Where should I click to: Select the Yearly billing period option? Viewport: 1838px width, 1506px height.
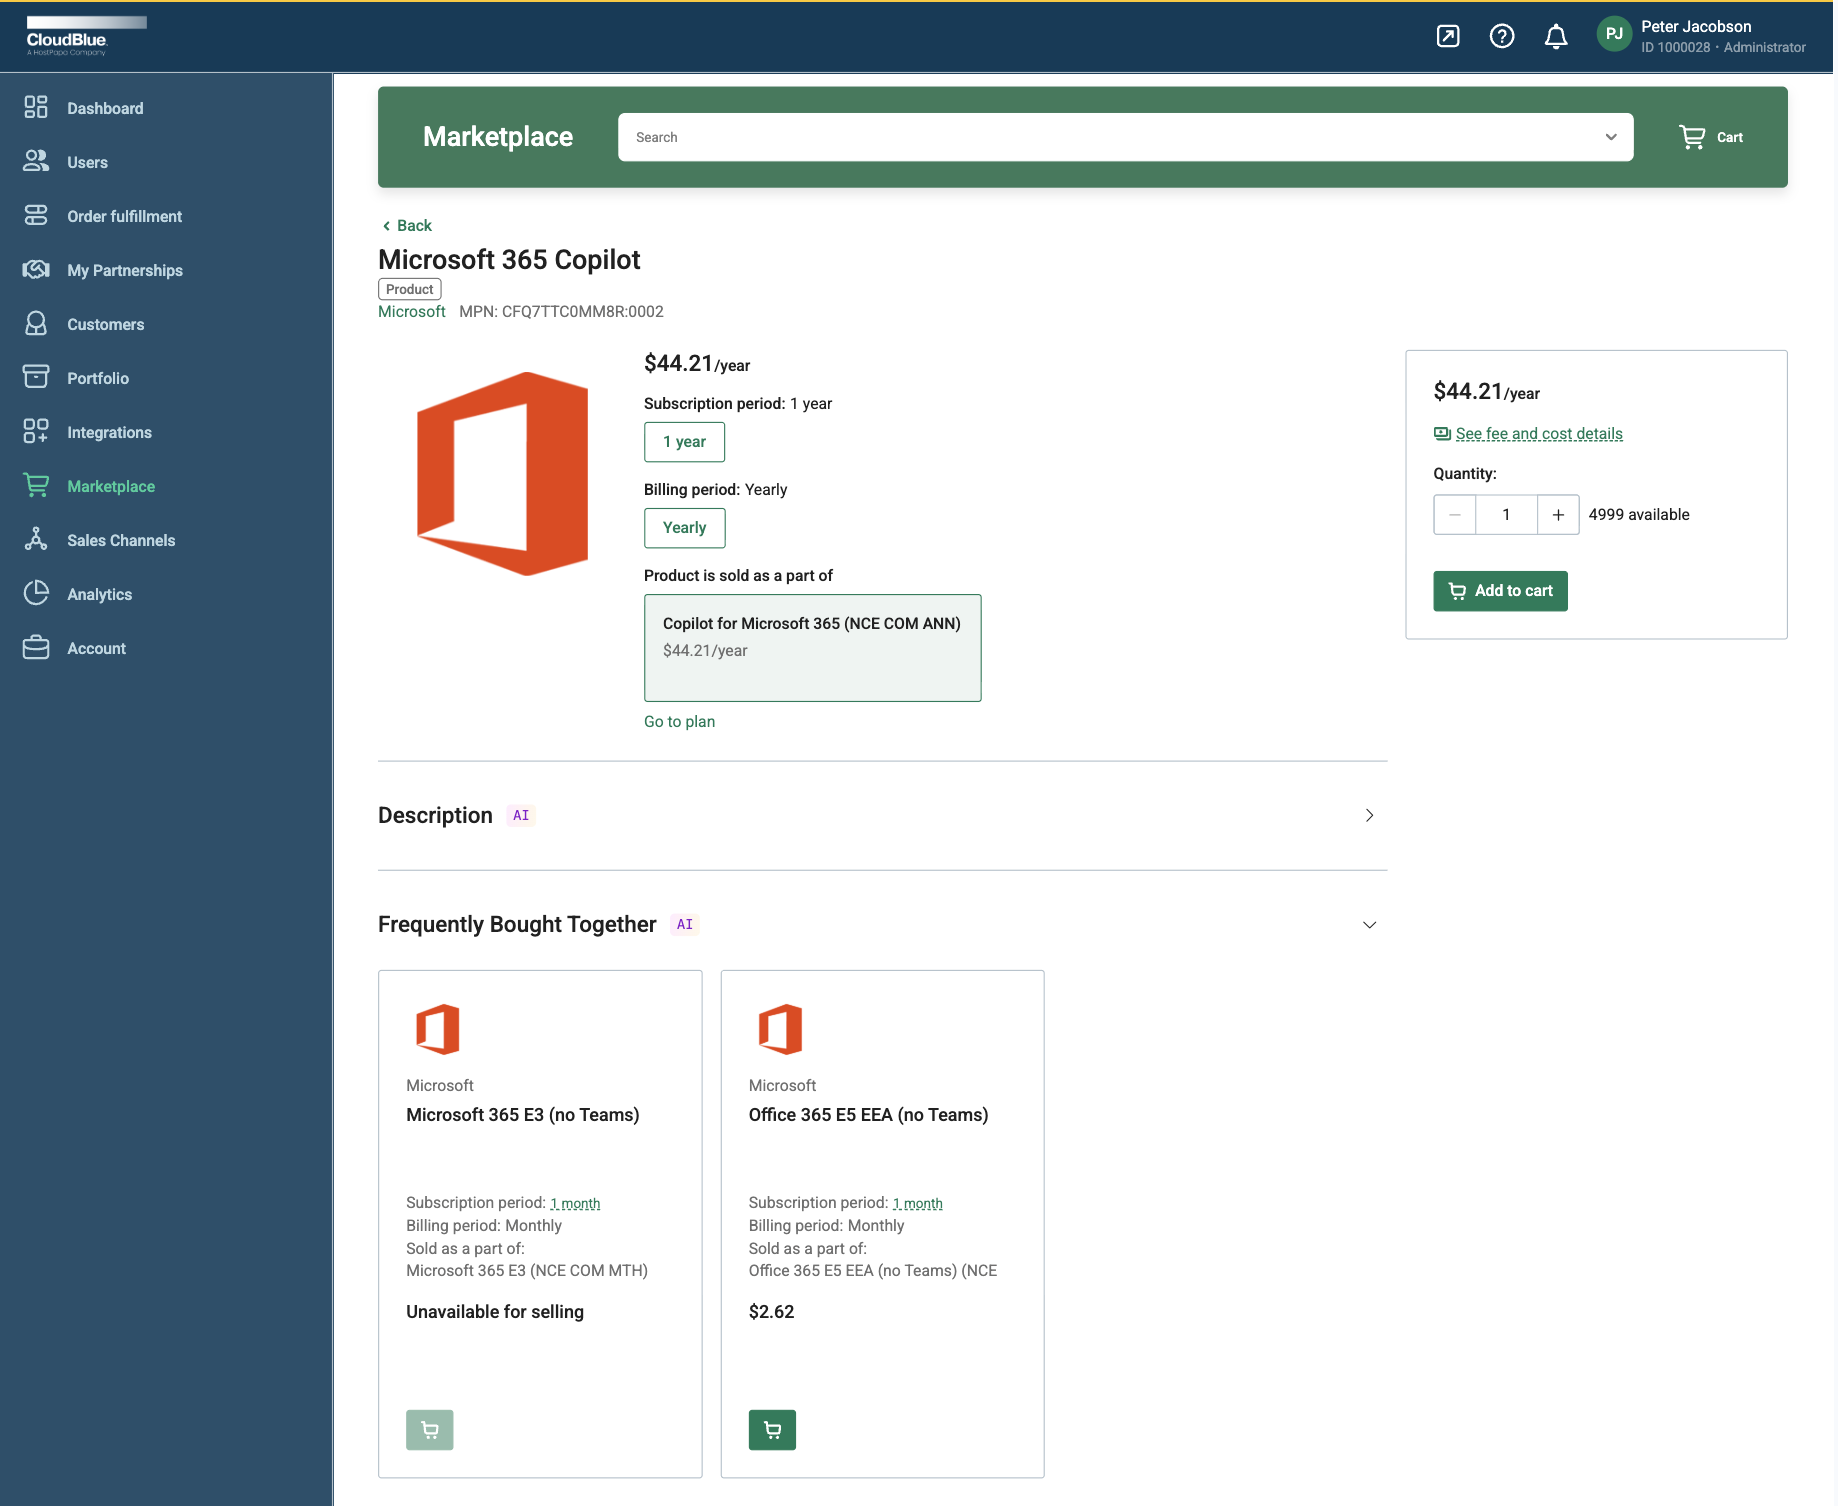684,528
